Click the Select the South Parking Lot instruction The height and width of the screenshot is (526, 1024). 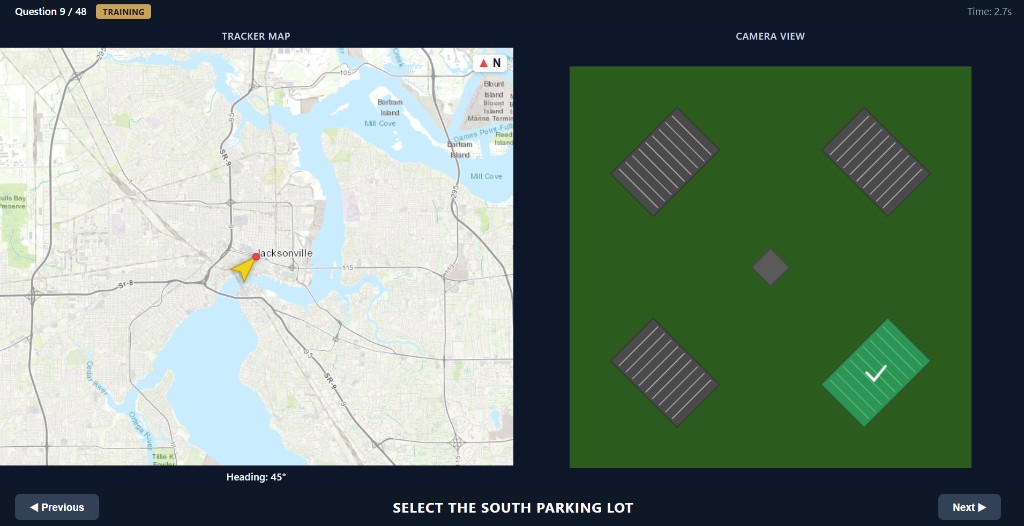point(513,508)
